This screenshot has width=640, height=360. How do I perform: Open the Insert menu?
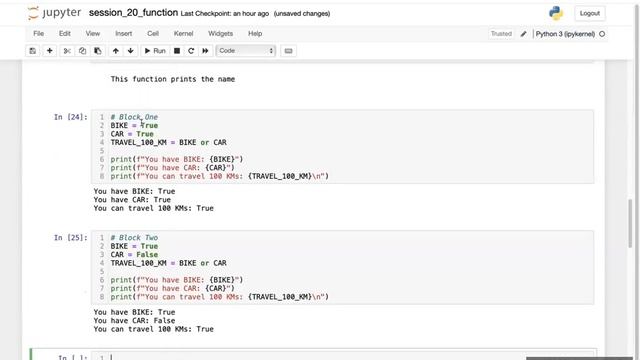pos(123,33)
